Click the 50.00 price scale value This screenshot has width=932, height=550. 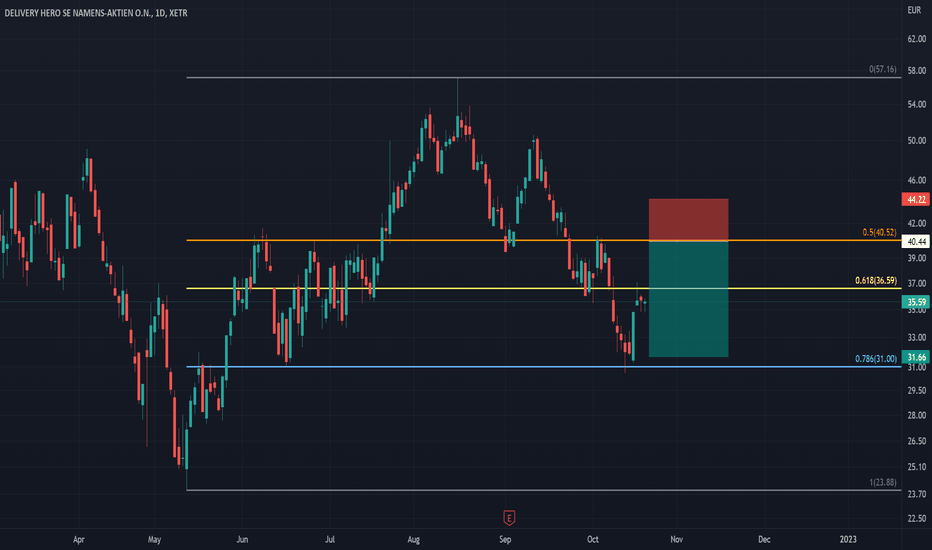(x=917, y=140)
